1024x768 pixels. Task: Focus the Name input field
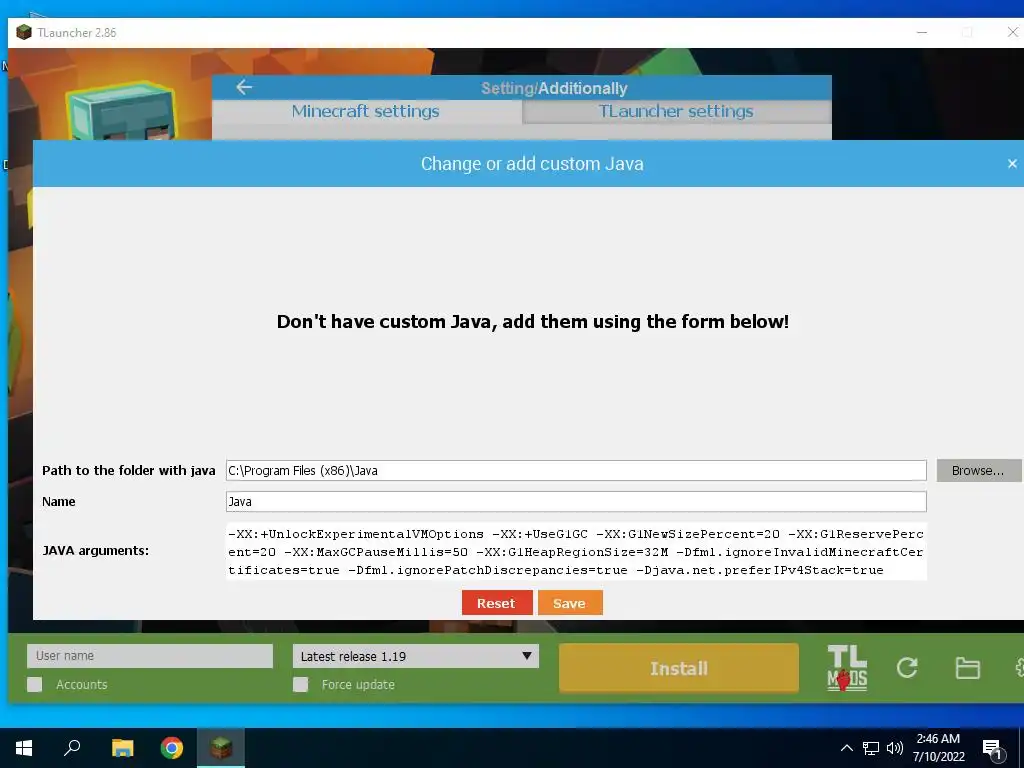[x=576, y=502]
